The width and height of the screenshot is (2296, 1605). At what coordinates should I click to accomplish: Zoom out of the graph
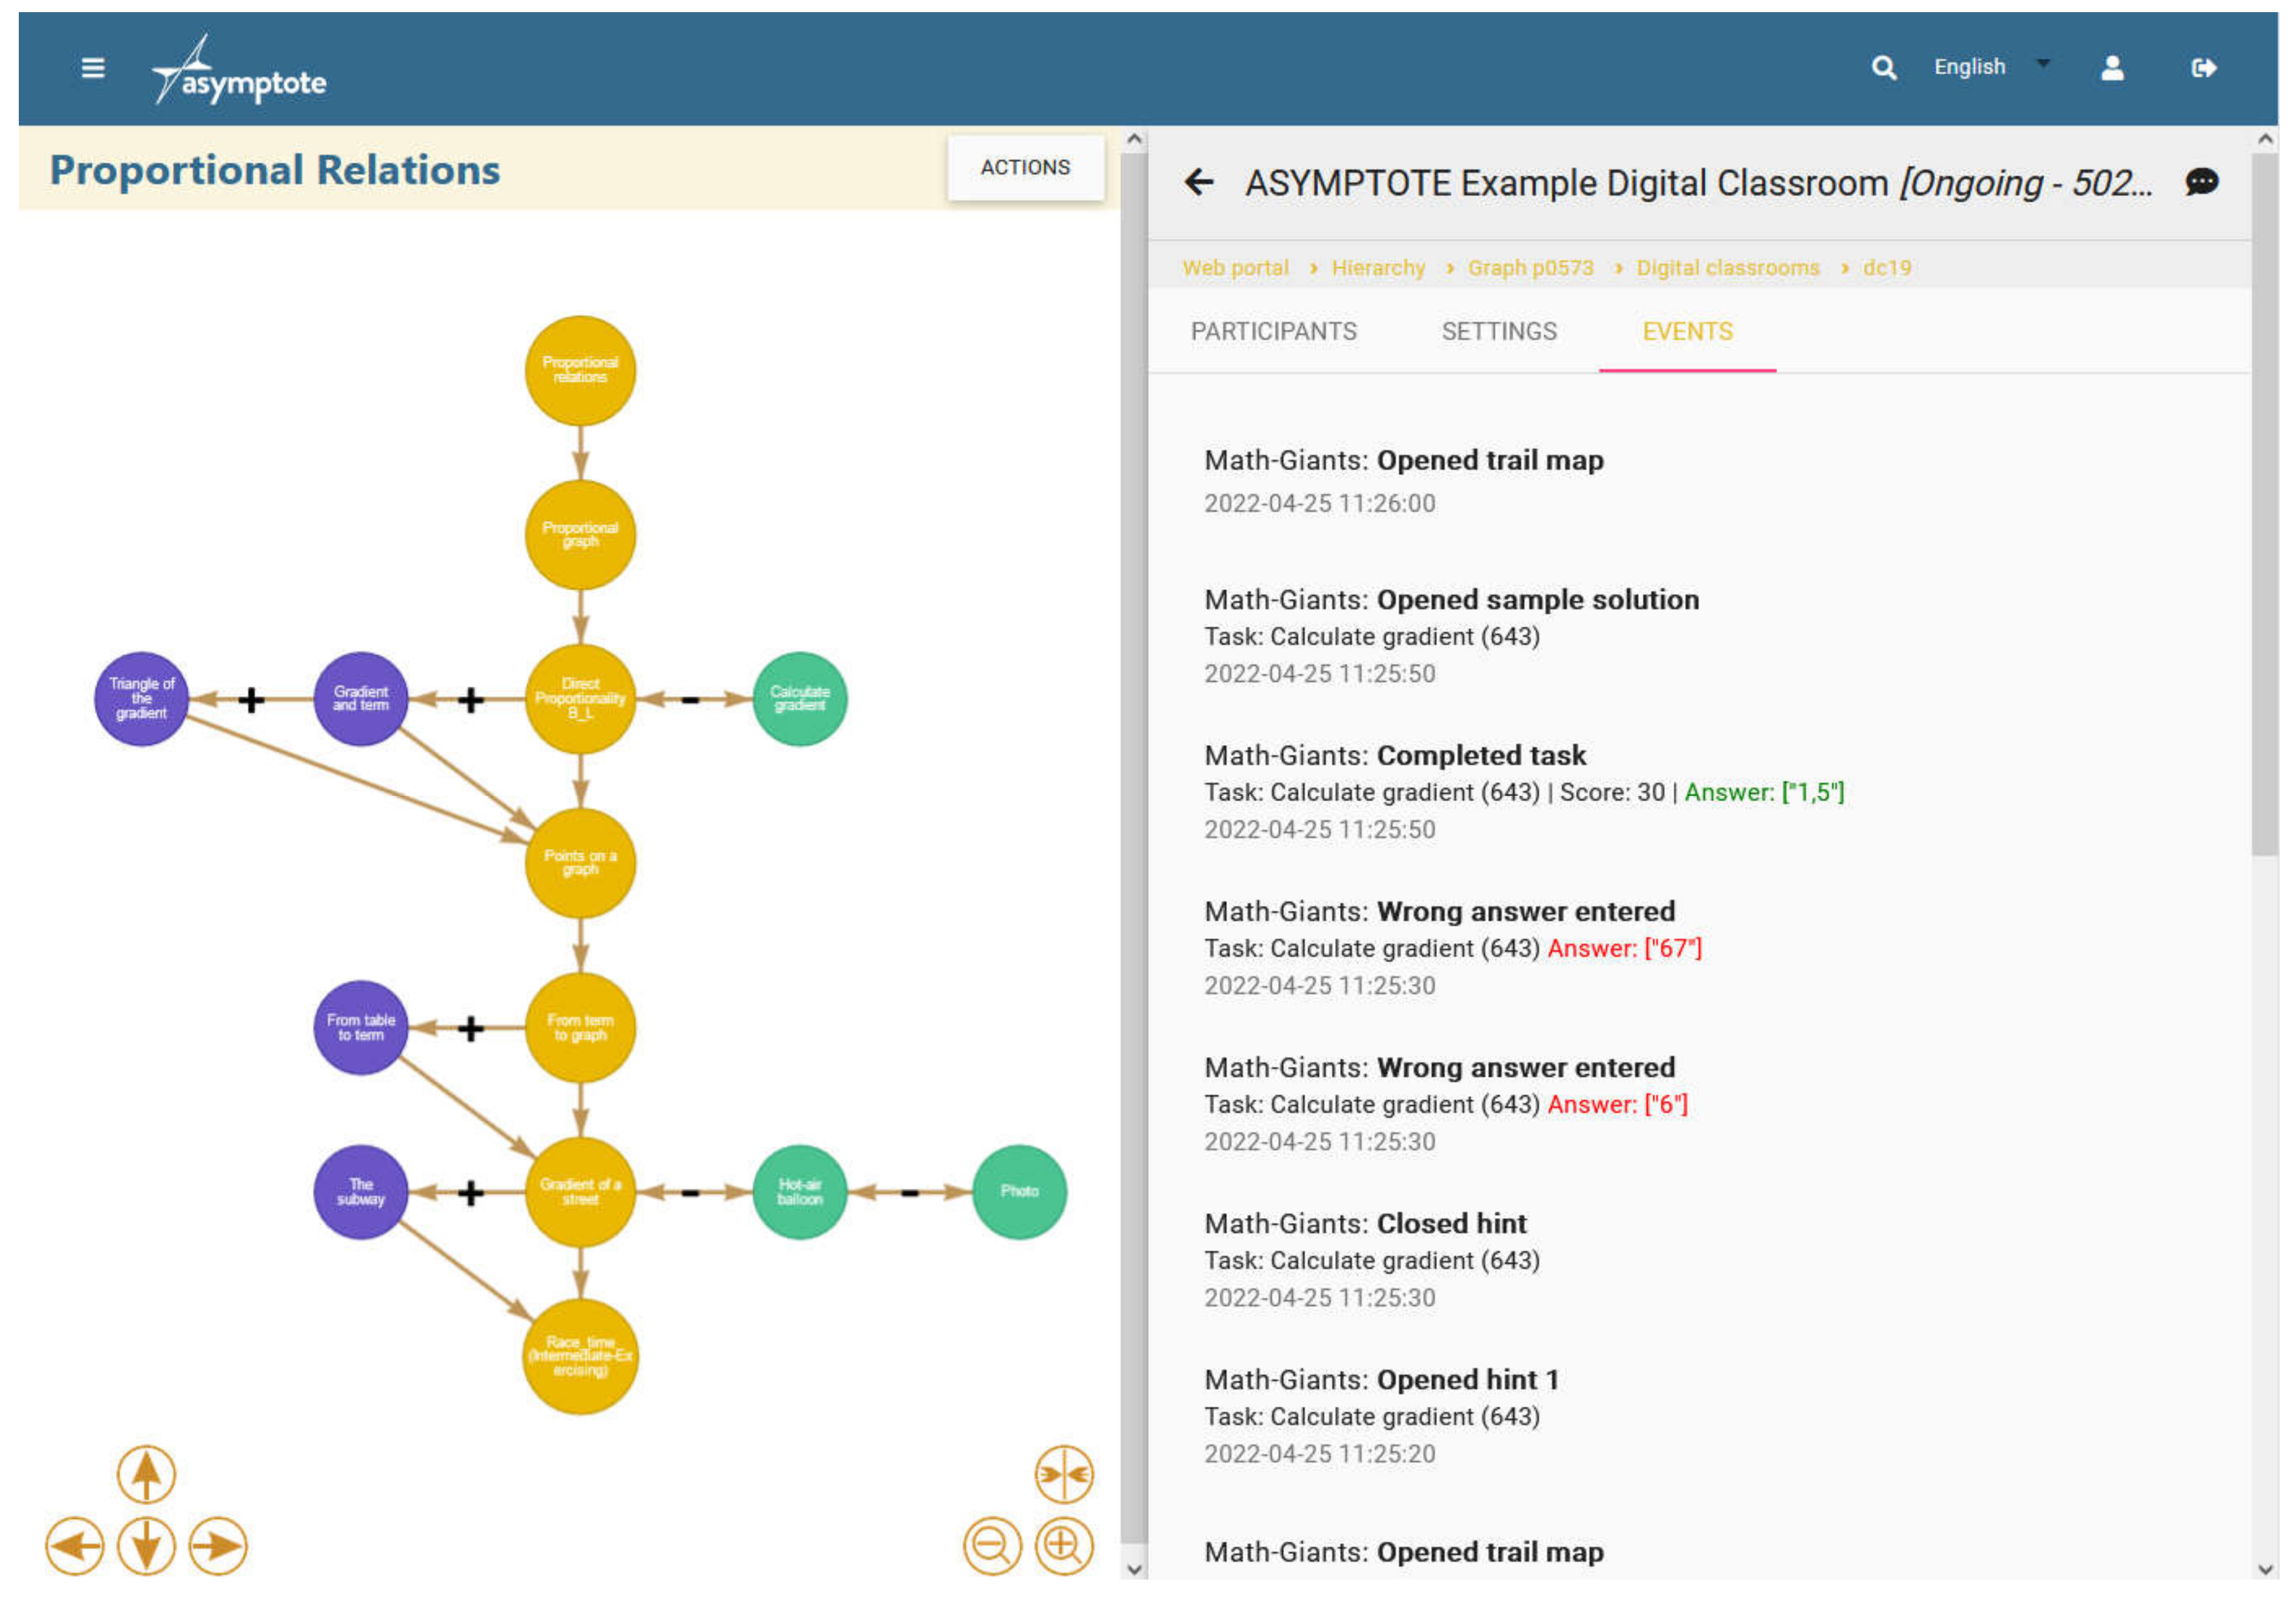coord(992,1545)
